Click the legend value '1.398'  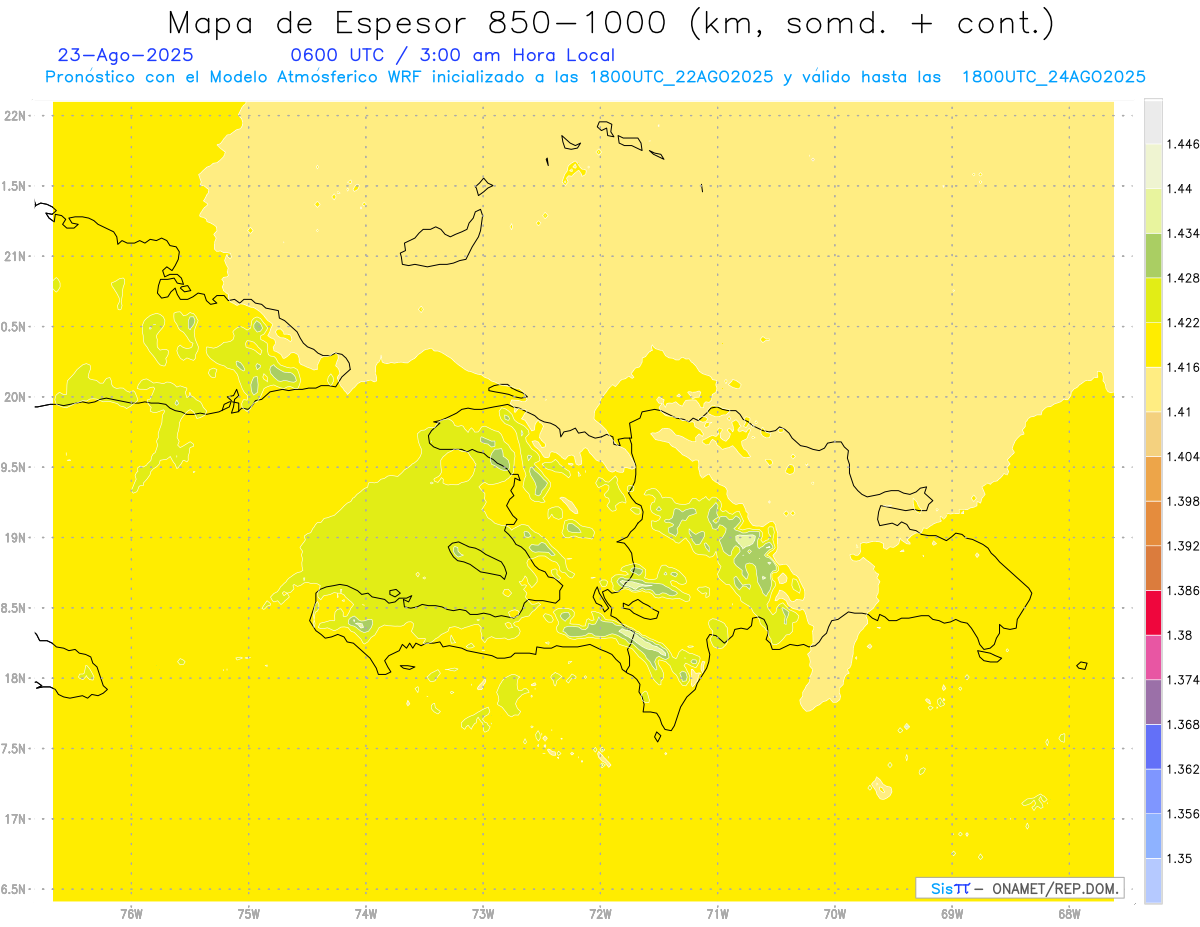coord(1182,501)
